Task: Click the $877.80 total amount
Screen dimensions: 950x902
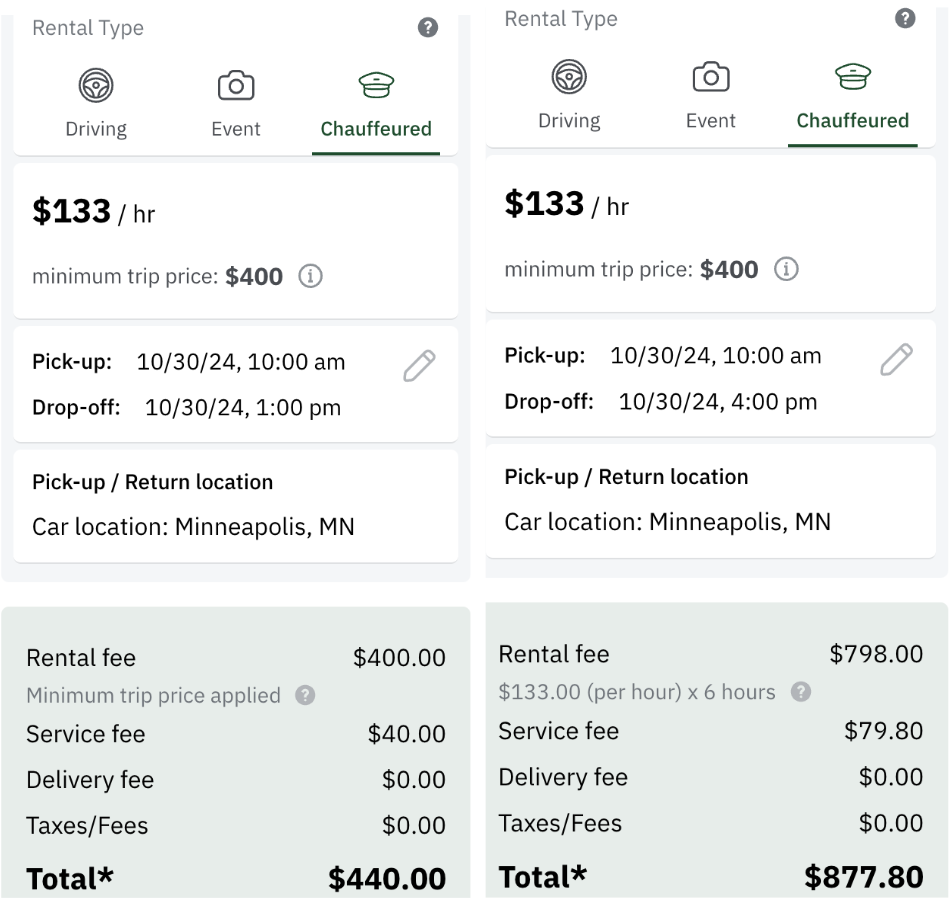Action: coord(864,877)
